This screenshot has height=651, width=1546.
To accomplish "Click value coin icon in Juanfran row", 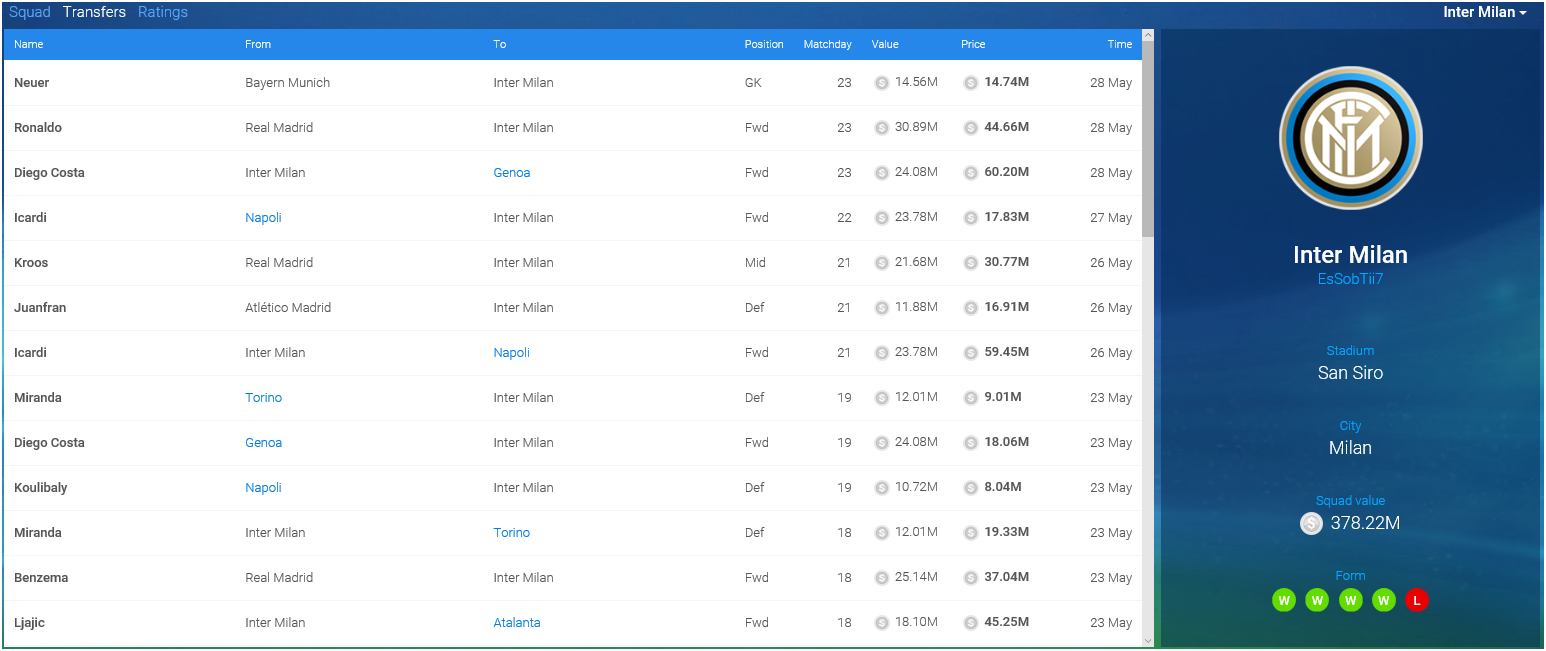I will 881,308.
